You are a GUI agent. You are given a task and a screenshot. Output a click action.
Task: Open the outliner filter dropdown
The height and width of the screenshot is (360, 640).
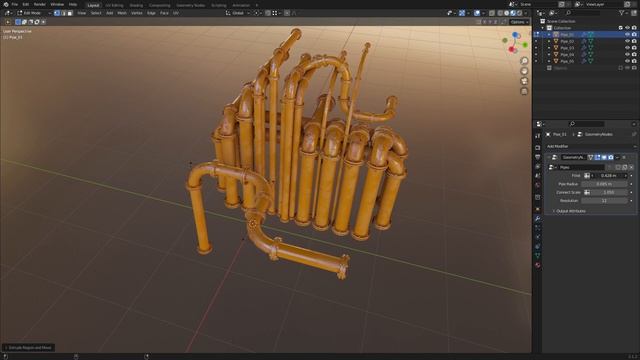point(623,13)
